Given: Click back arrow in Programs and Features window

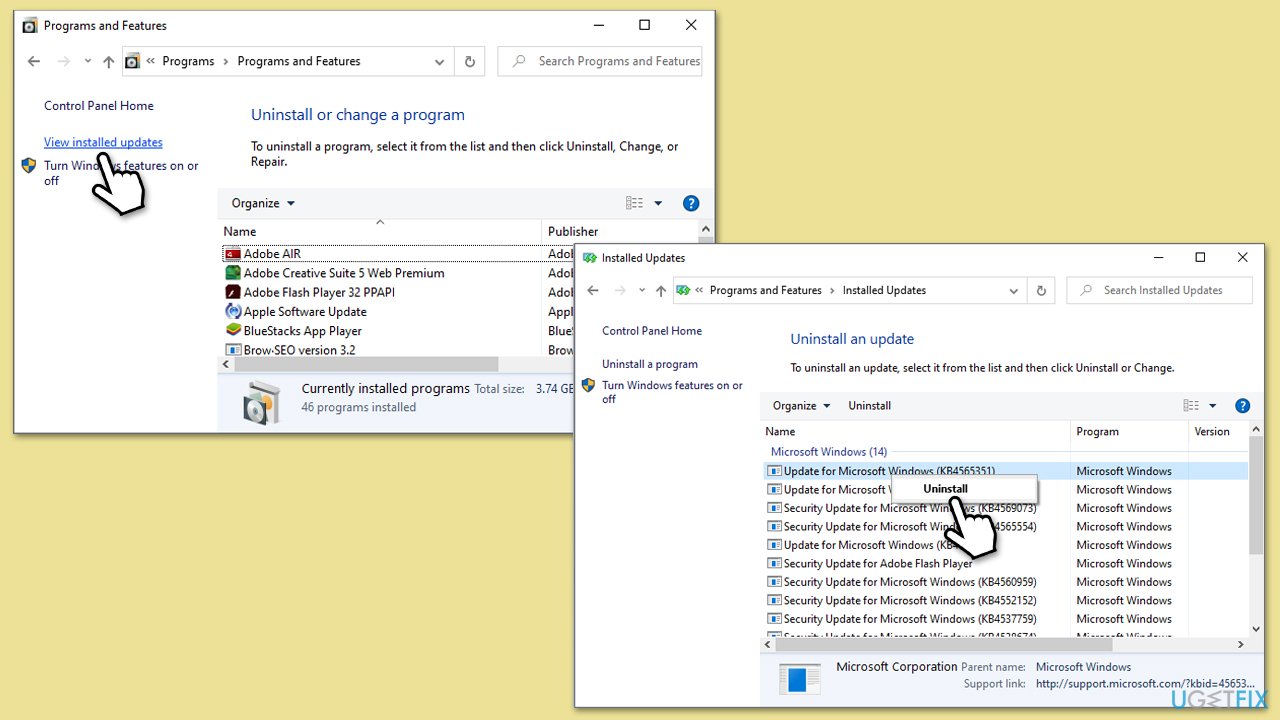Looking at the screenshot, I should click(x=34, y=61).
